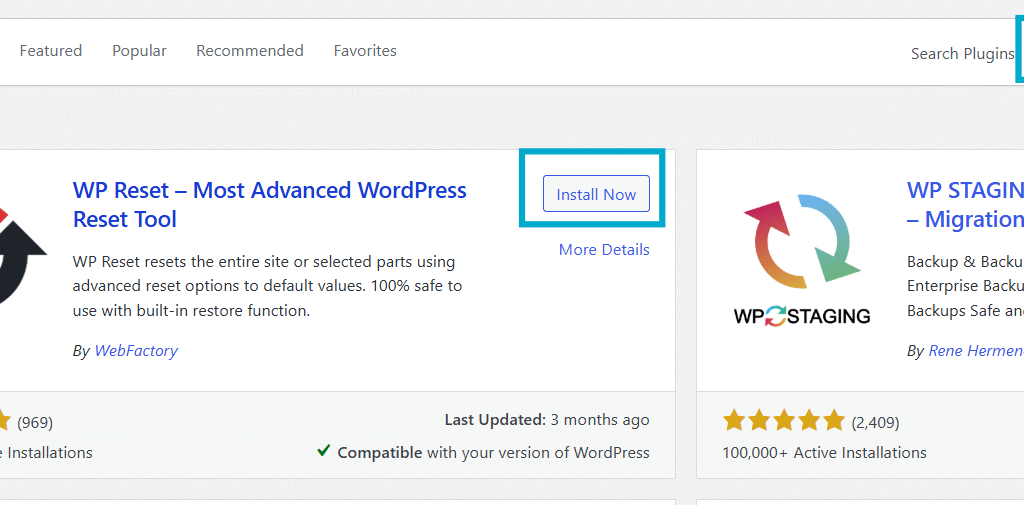Click the star beside the (969) rating count
The width and height of the screenshot is (1024, 505).
[5, 420]
